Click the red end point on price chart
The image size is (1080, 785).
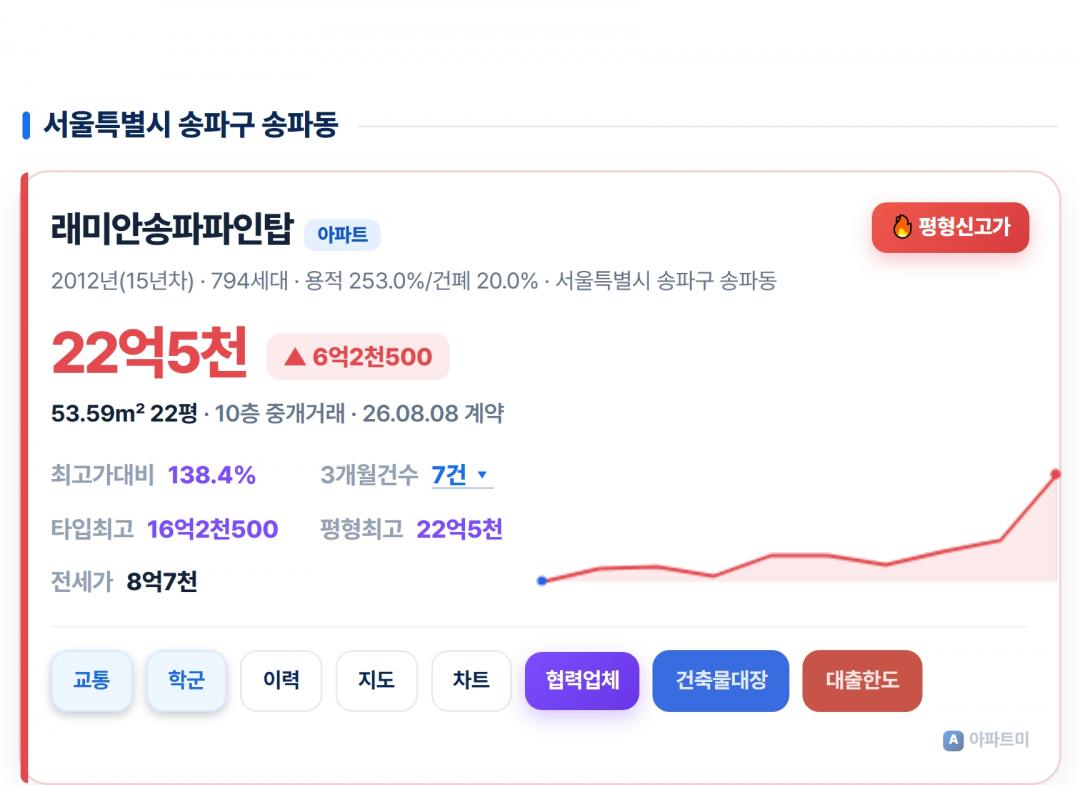click(x=1055, y=474)
